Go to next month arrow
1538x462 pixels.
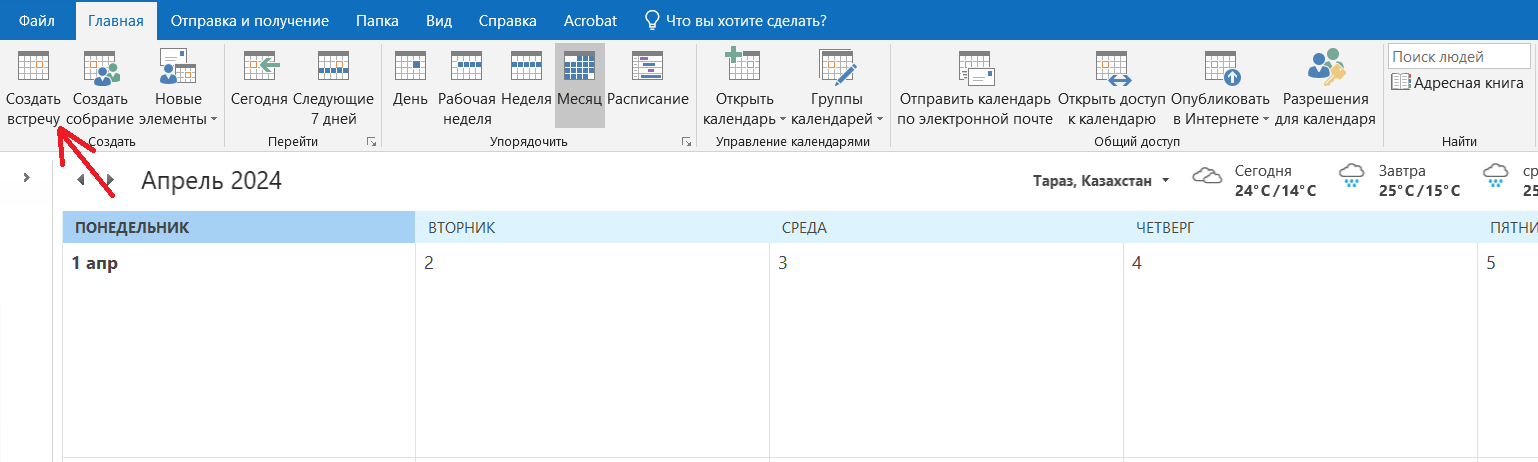pos(110,181)
